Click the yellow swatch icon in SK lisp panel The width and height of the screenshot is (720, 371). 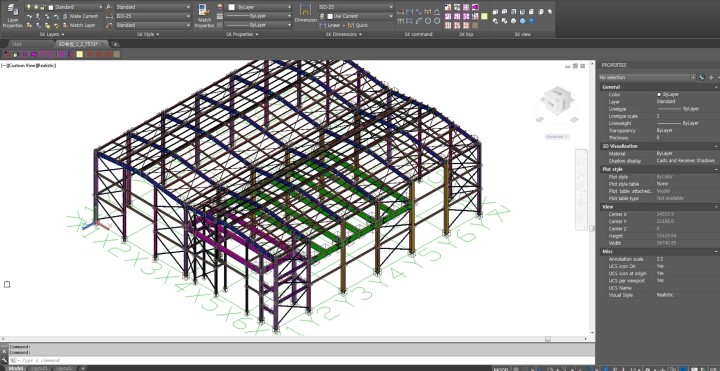[484, 16]
